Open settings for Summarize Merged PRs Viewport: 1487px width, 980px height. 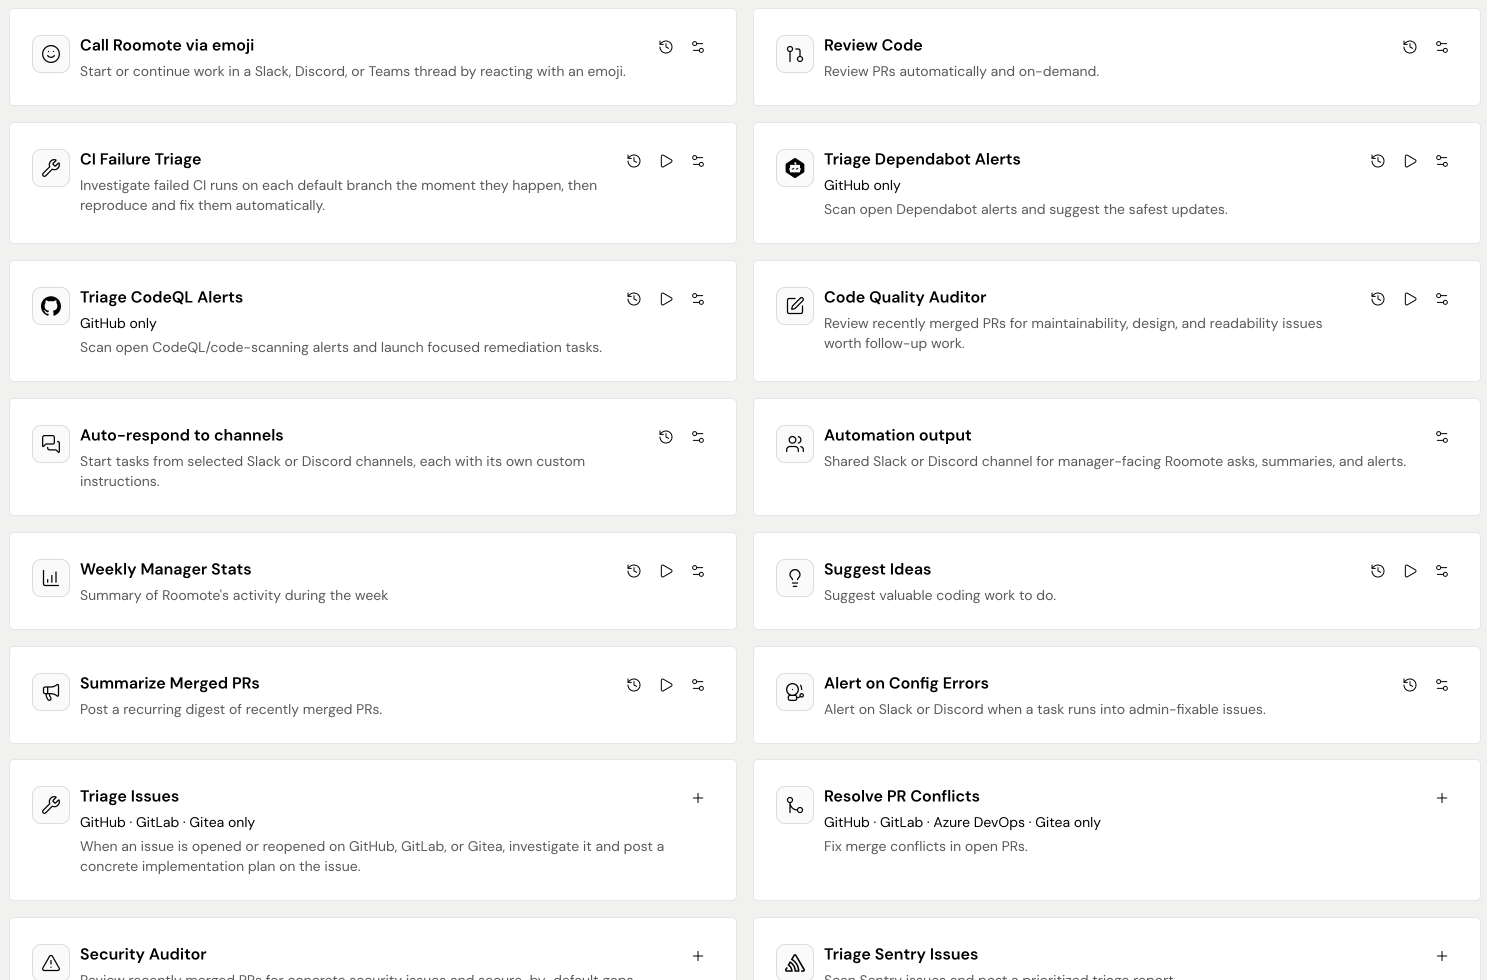point(698,685)
